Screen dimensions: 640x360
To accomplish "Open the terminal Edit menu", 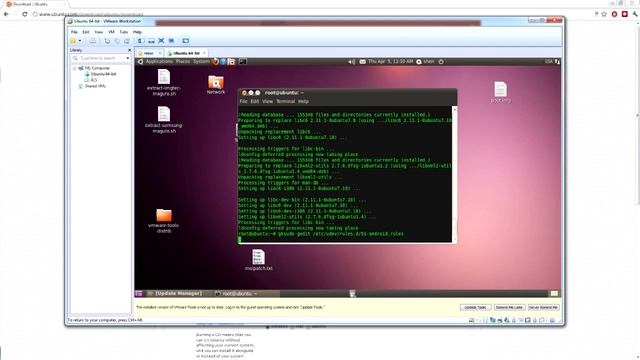I will 255,101.
